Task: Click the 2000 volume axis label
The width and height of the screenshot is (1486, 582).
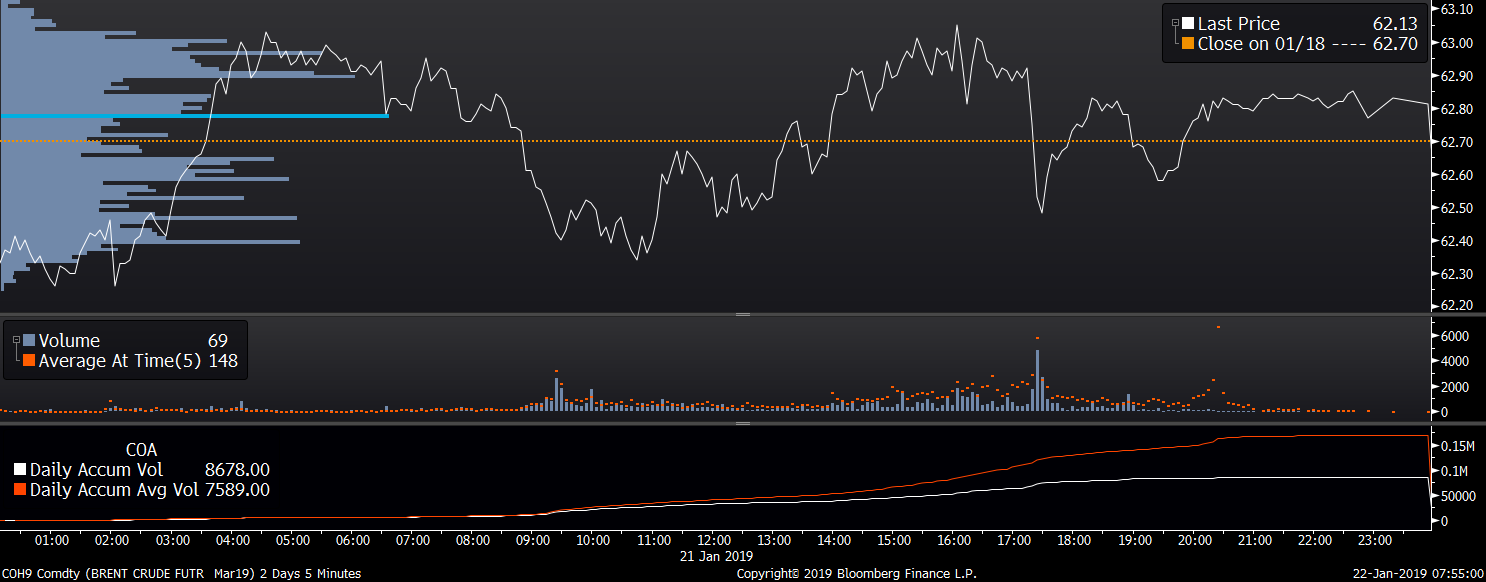Action: click(1453, 387)
